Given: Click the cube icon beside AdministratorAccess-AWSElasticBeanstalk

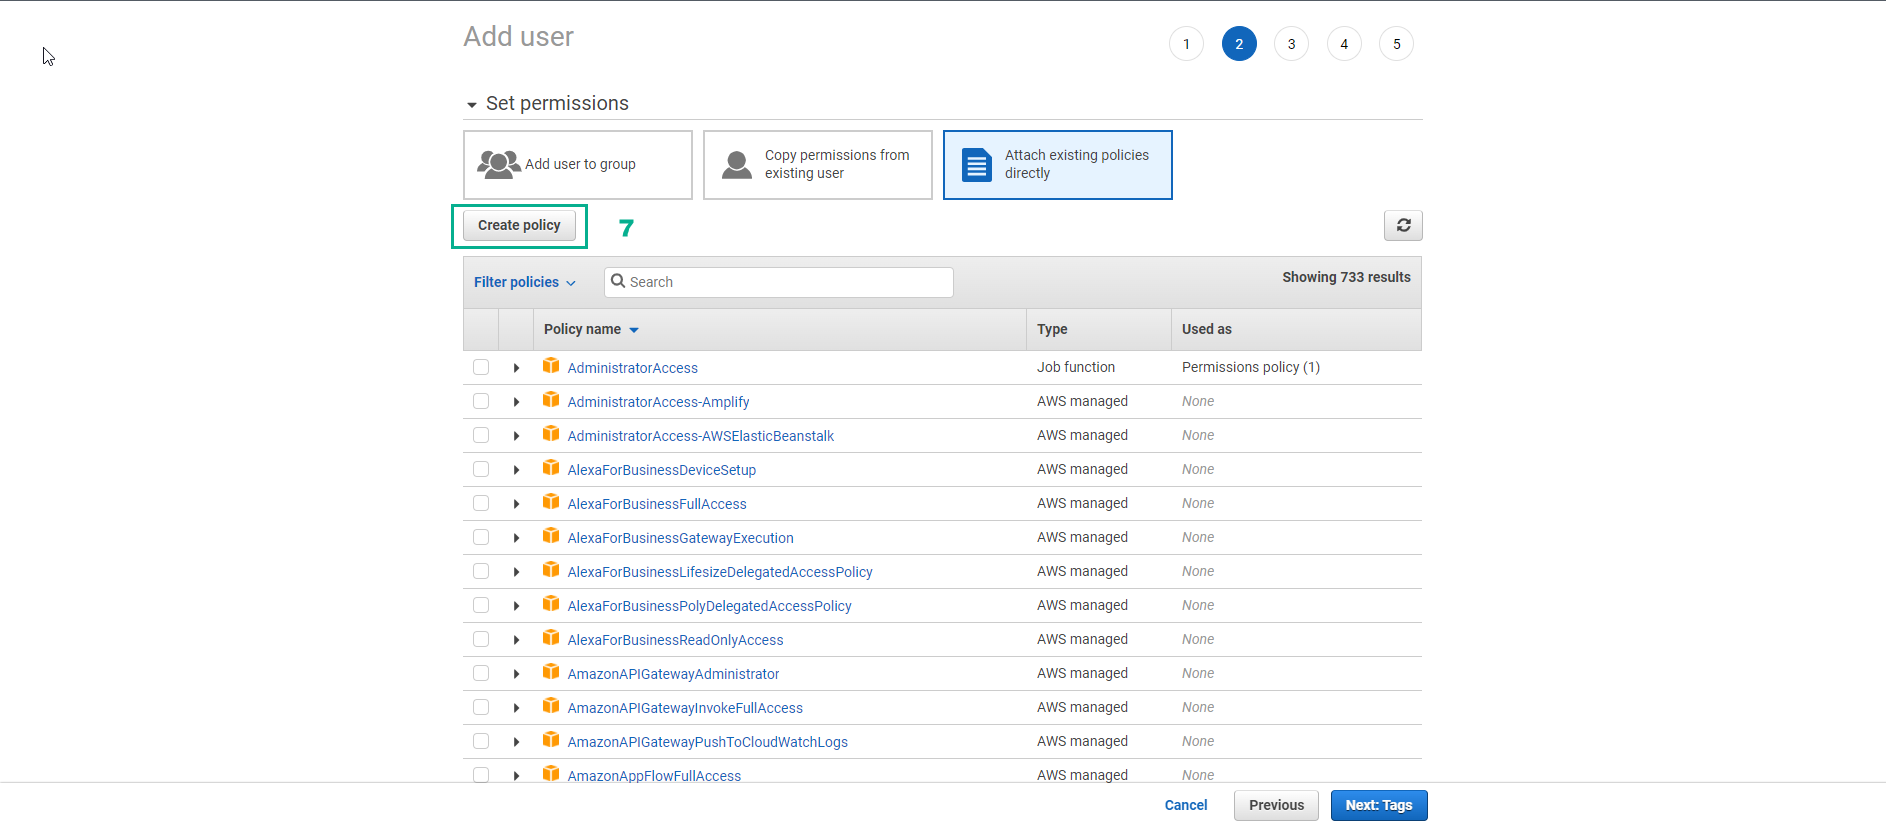Looking at the screenshot, I should click(551, 434).
